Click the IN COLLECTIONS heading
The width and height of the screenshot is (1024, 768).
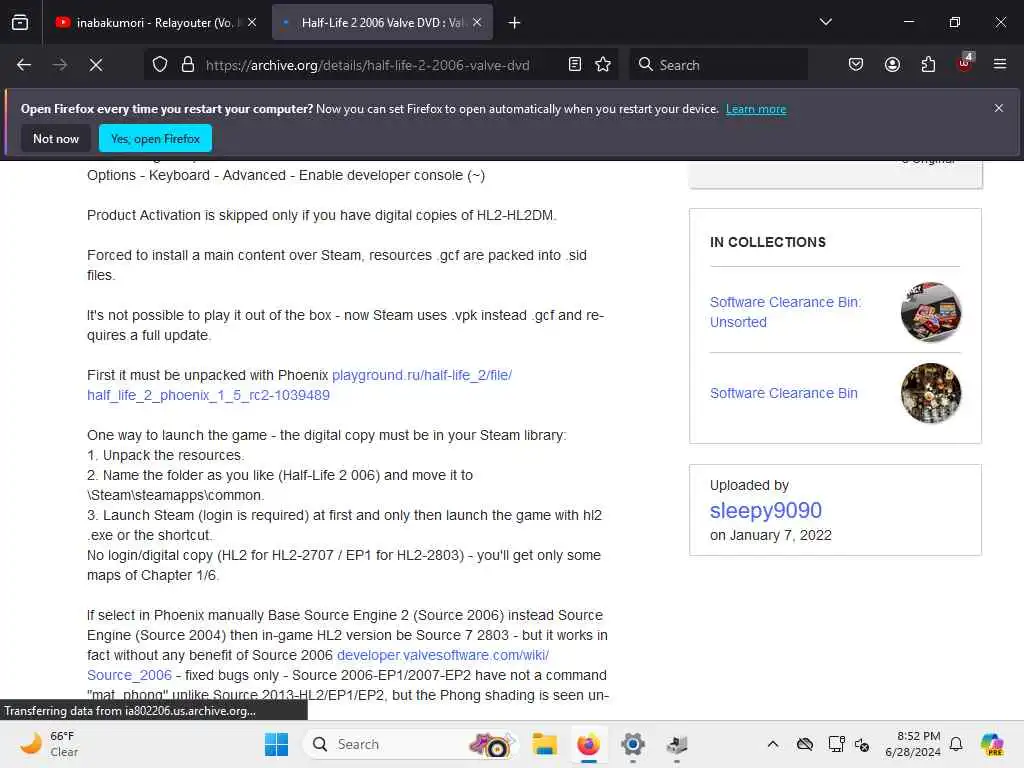[768, 242]
